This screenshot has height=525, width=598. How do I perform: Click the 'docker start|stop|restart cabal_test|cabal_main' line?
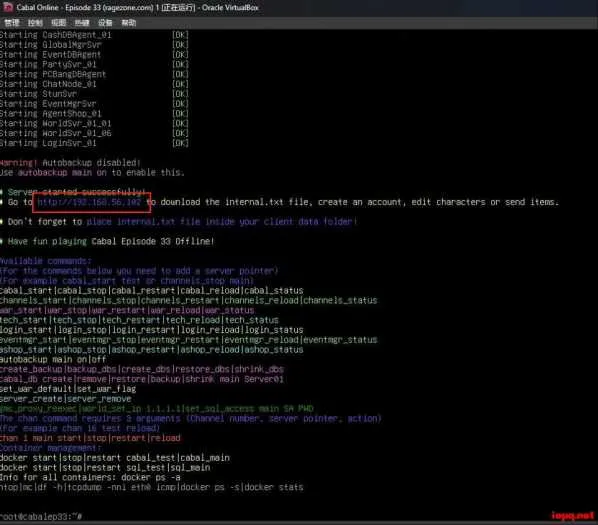point(115,458)
